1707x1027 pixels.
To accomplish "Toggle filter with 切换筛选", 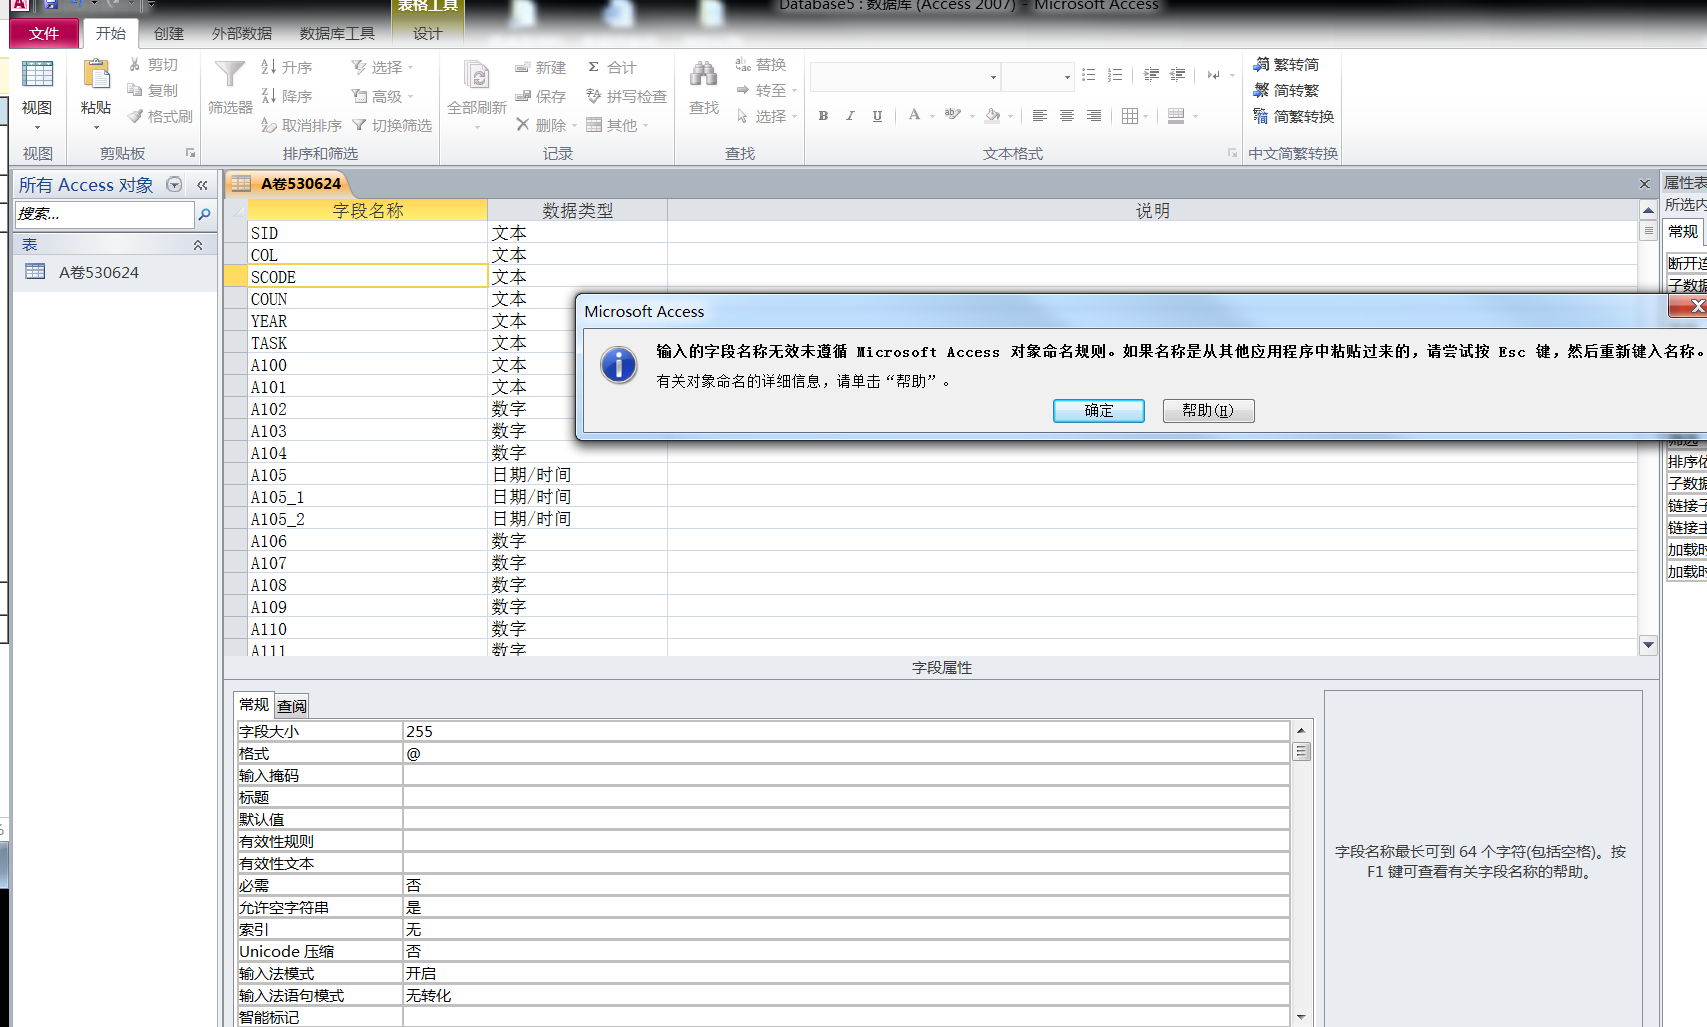I will 391,125.
